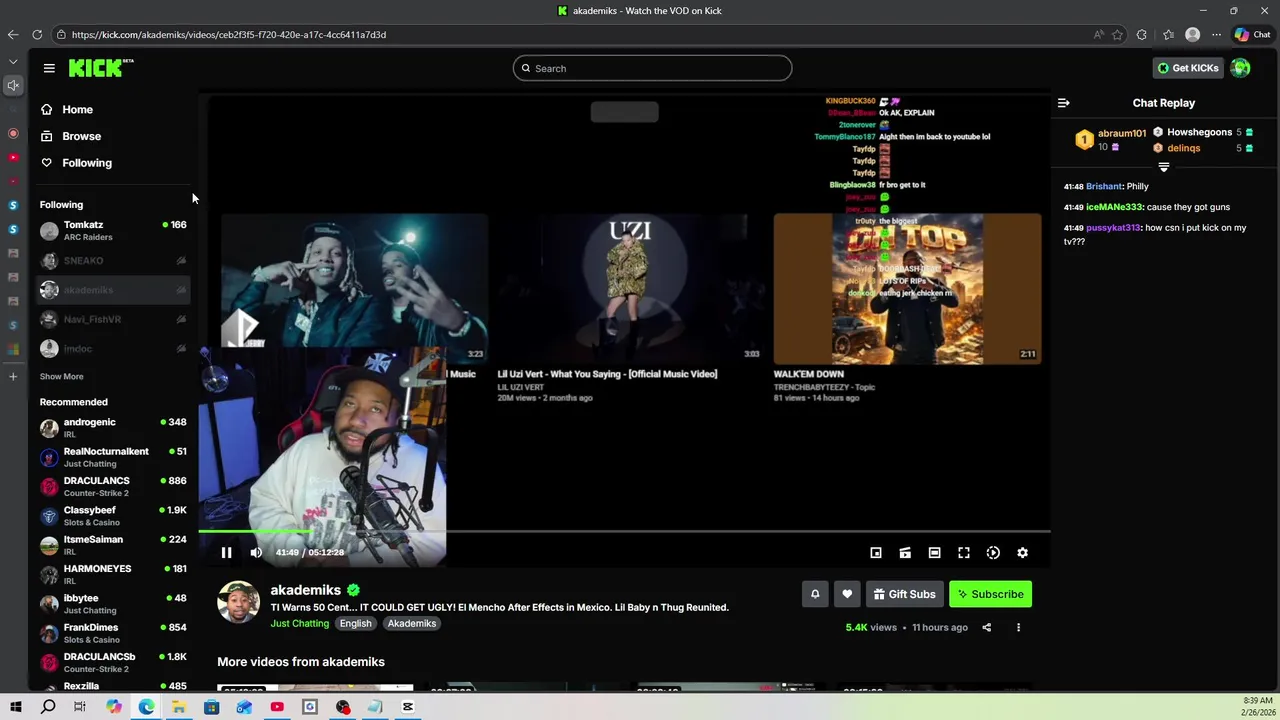Open recommended channel Classybeef
Screen dimensions: 1280x720
coord(113,516)
